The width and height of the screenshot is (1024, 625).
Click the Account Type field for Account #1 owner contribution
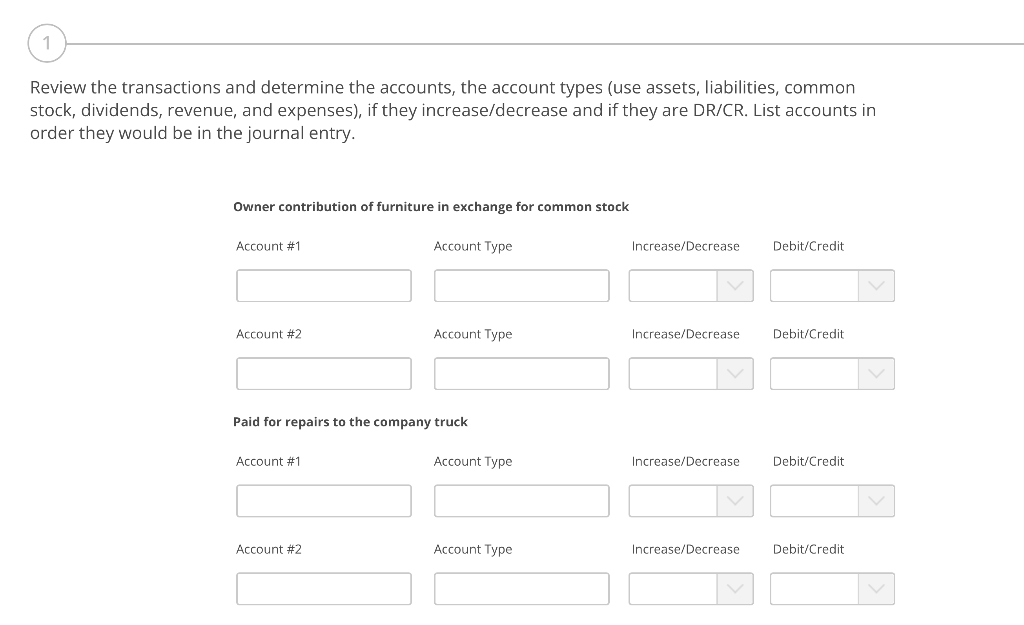tap(521, 285)
